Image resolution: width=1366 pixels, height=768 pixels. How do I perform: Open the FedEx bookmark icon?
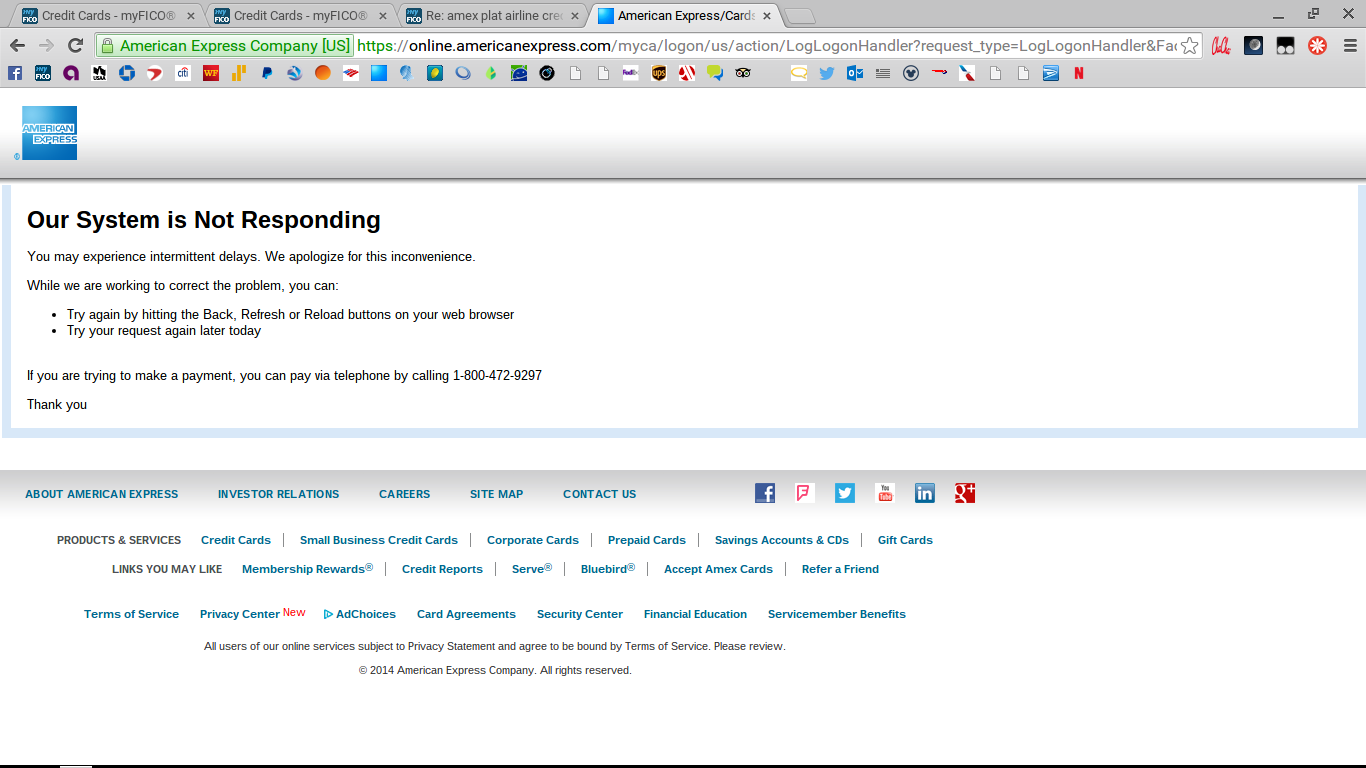pos(630,73)
